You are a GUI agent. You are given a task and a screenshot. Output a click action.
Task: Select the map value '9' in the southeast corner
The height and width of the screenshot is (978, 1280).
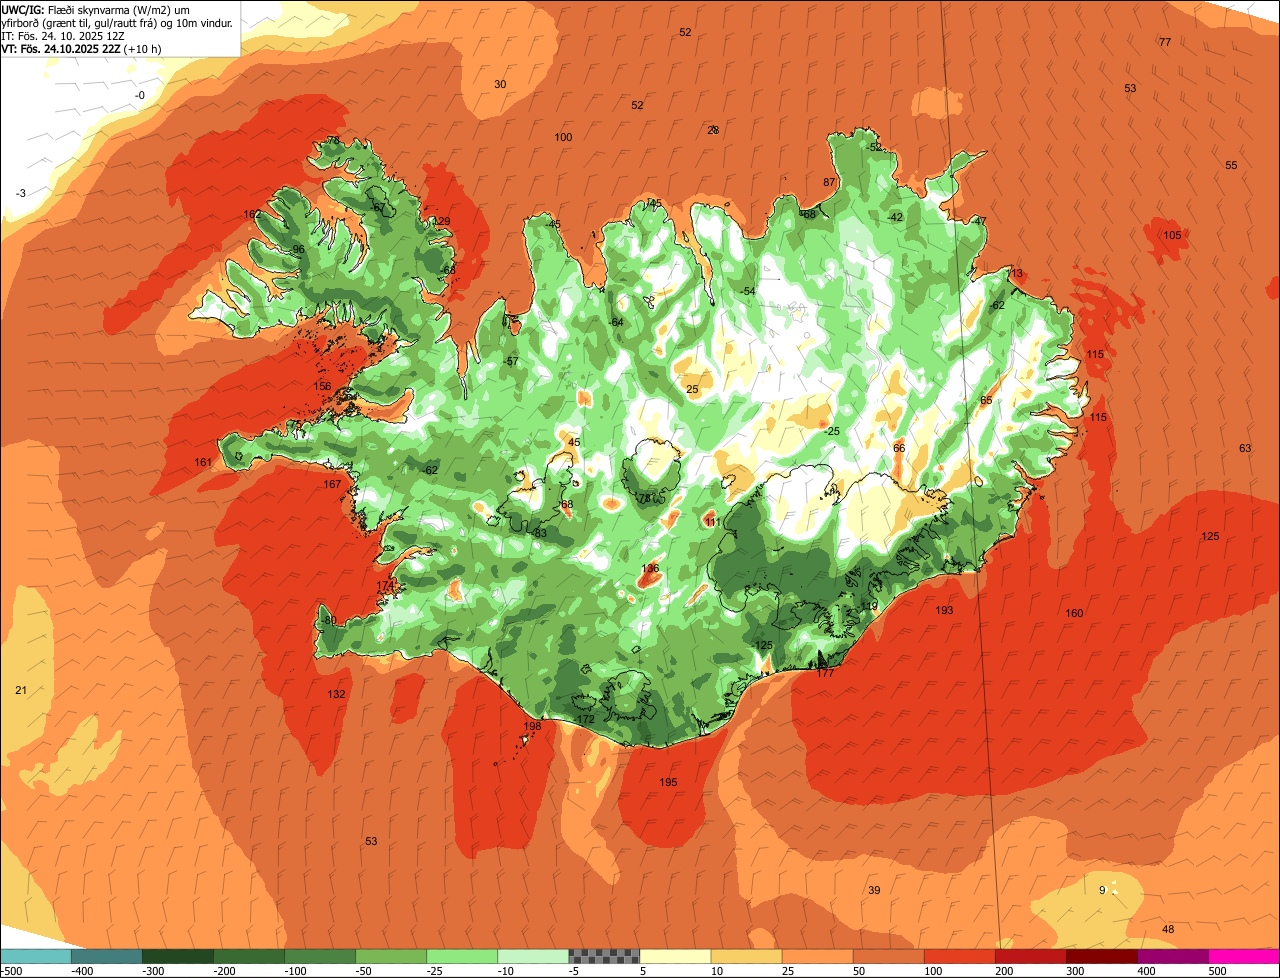point(1103,890)
